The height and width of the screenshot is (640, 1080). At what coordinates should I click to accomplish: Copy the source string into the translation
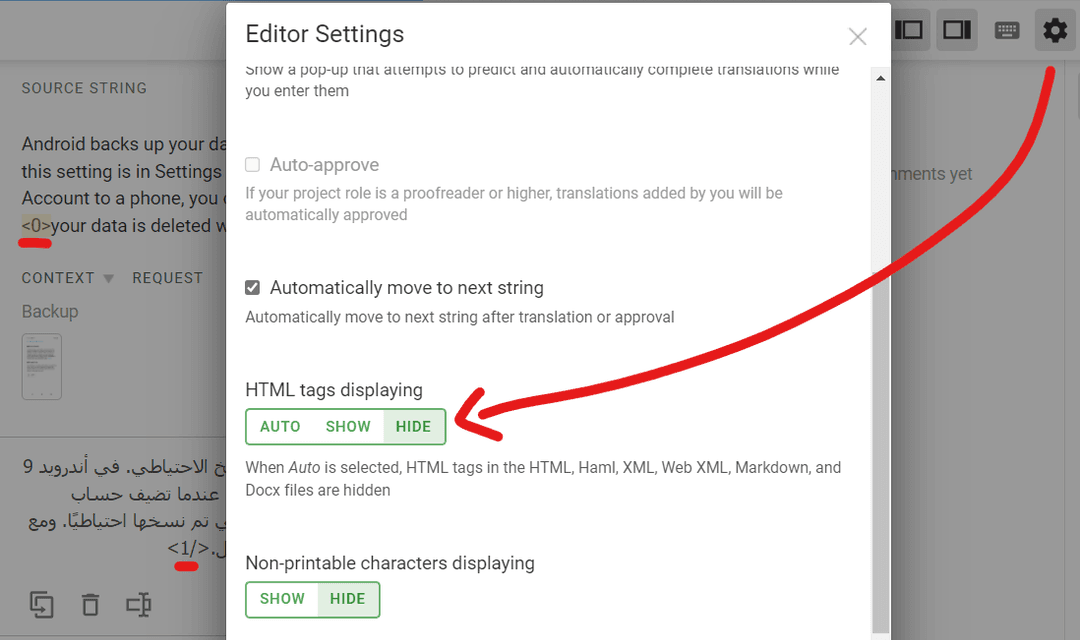point(41,604)
